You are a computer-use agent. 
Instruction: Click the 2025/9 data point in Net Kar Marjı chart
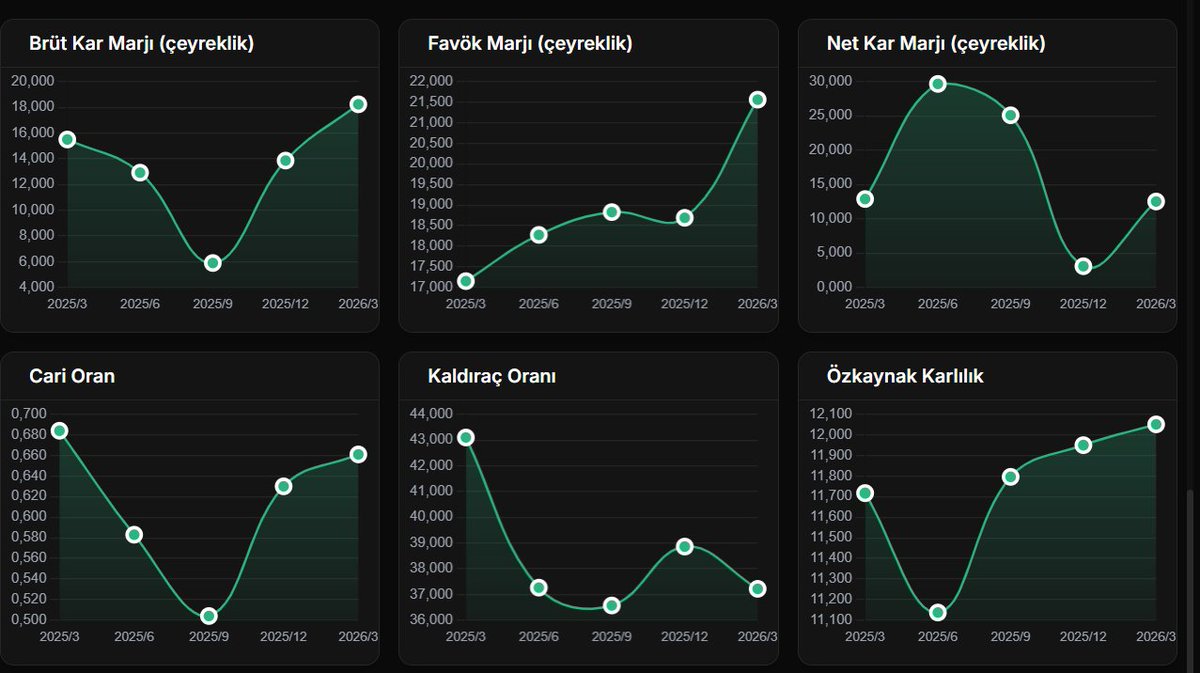pyautogui.click(x=1010, y=115)
